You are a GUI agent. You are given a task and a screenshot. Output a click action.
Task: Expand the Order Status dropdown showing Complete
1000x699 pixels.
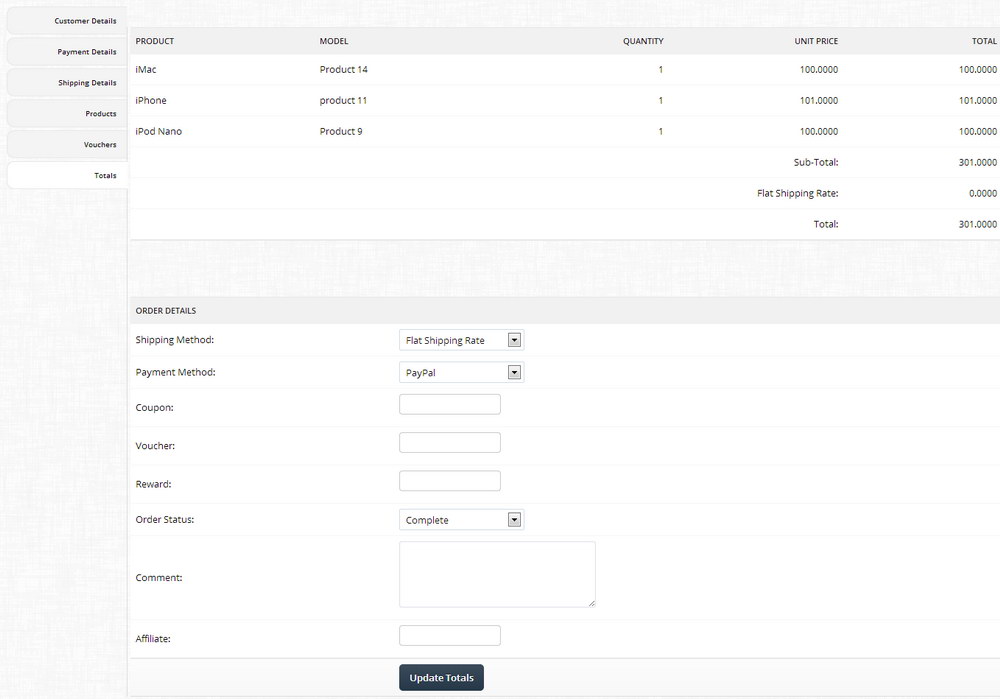coord(461,520)
